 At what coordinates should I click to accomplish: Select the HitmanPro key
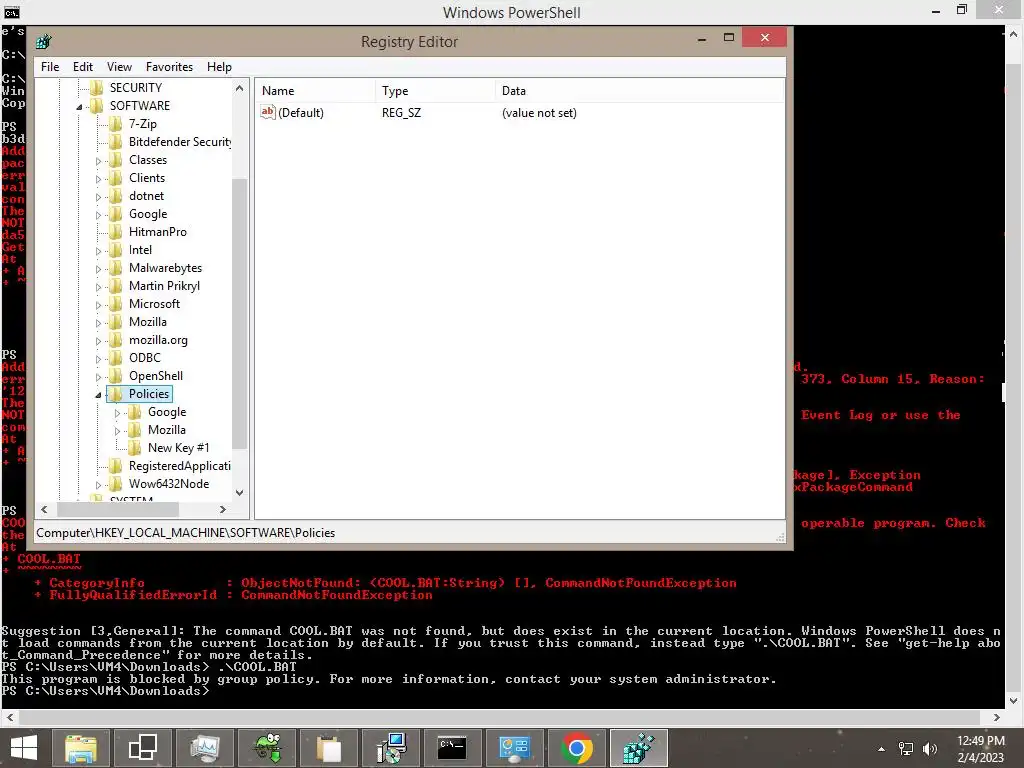(x=157, y=232)
